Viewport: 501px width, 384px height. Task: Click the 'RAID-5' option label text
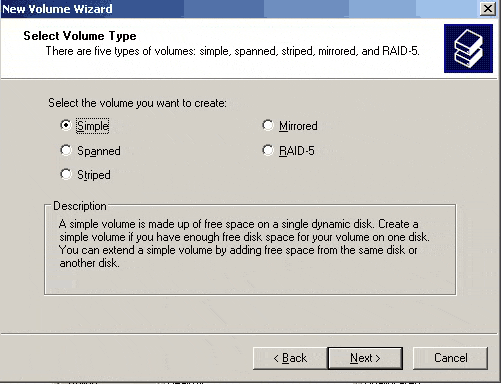tap(297, 151)
